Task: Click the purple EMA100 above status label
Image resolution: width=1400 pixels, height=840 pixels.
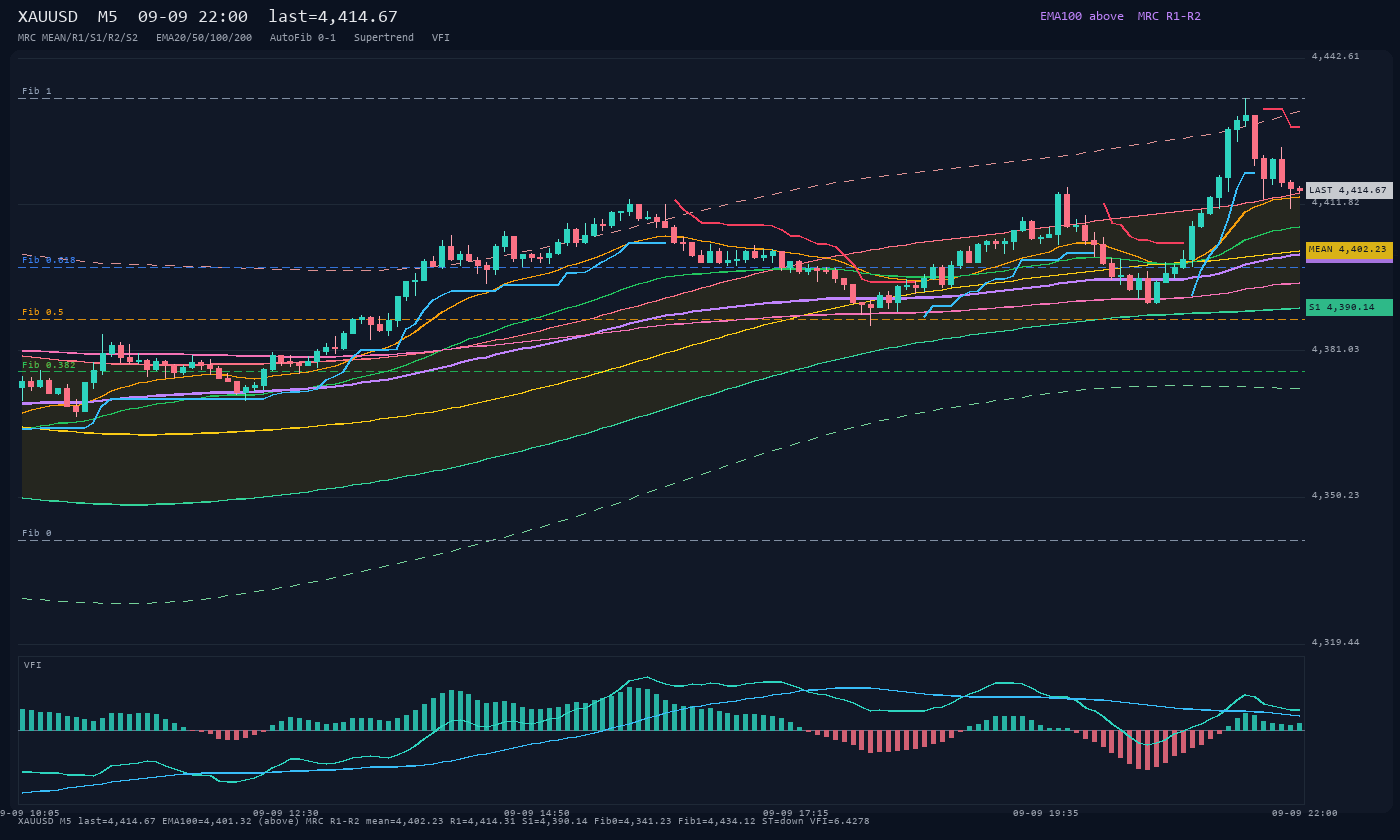Action: [x=1082, y=16]
